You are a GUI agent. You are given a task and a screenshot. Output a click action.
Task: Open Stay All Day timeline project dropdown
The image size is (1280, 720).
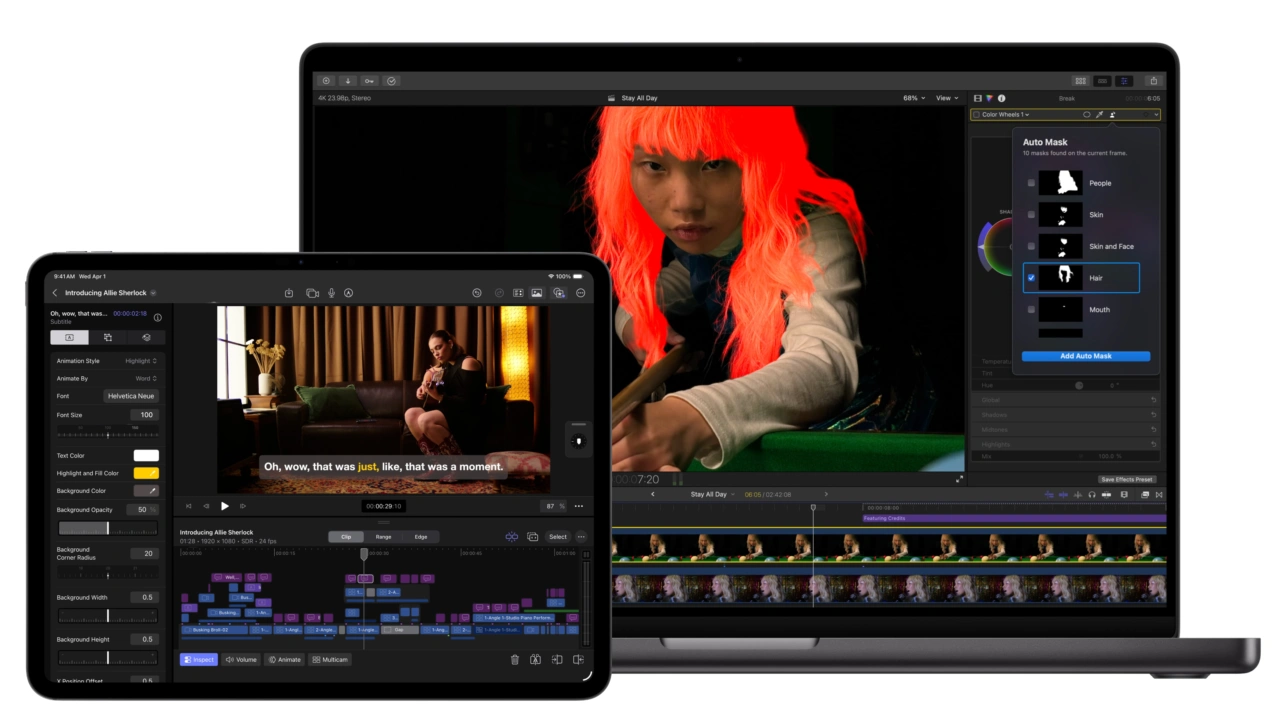pyautogui.click(x=712, y=494)
